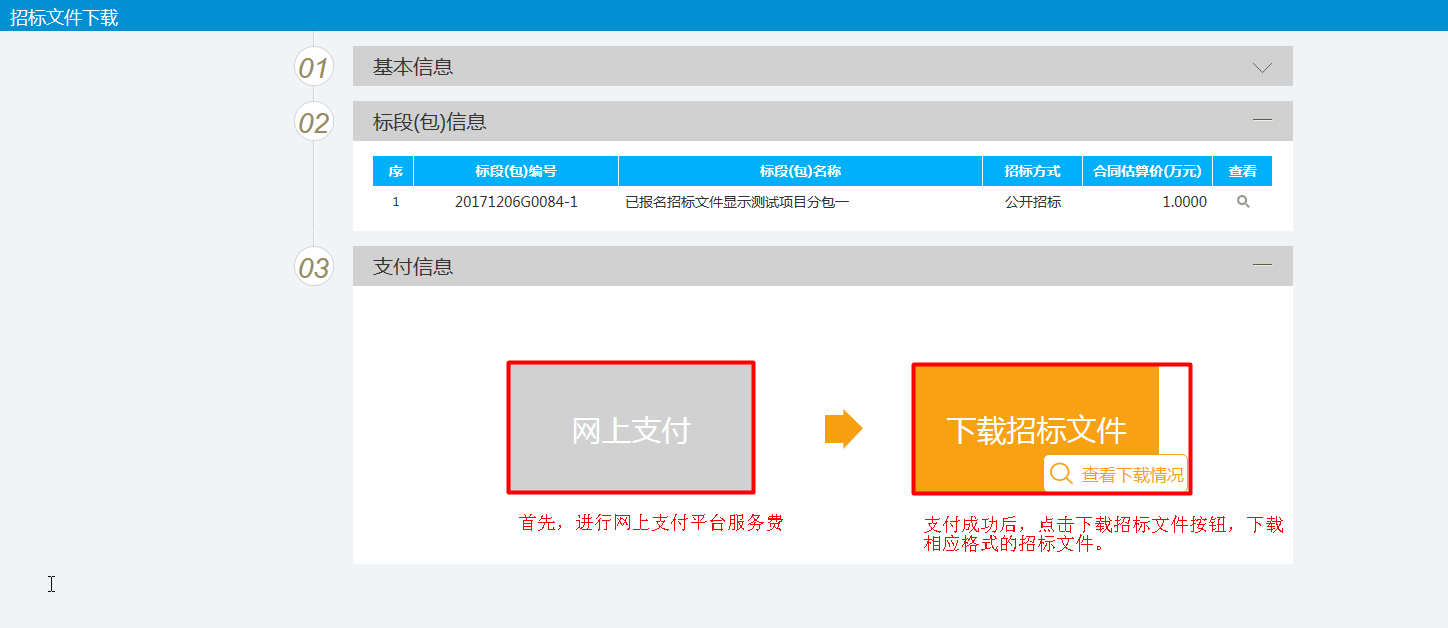1448x628 pixels.
Task: Click the 招标方式 column header
Action: tap(1032, 170)
